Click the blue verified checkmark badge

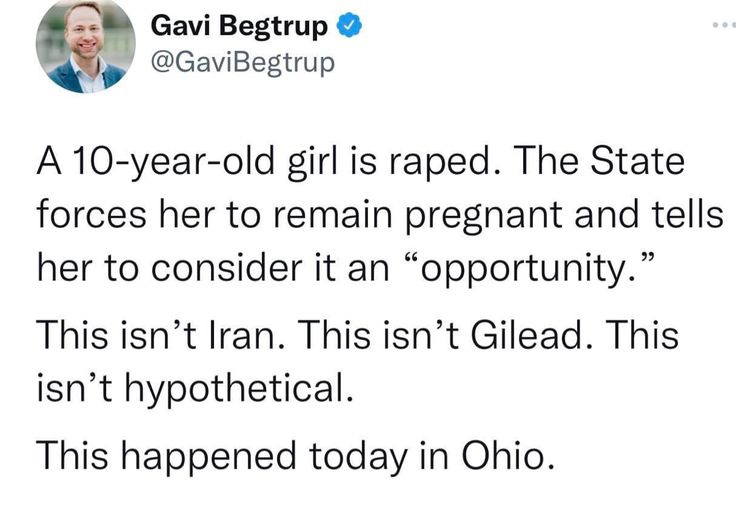(350, 25)
